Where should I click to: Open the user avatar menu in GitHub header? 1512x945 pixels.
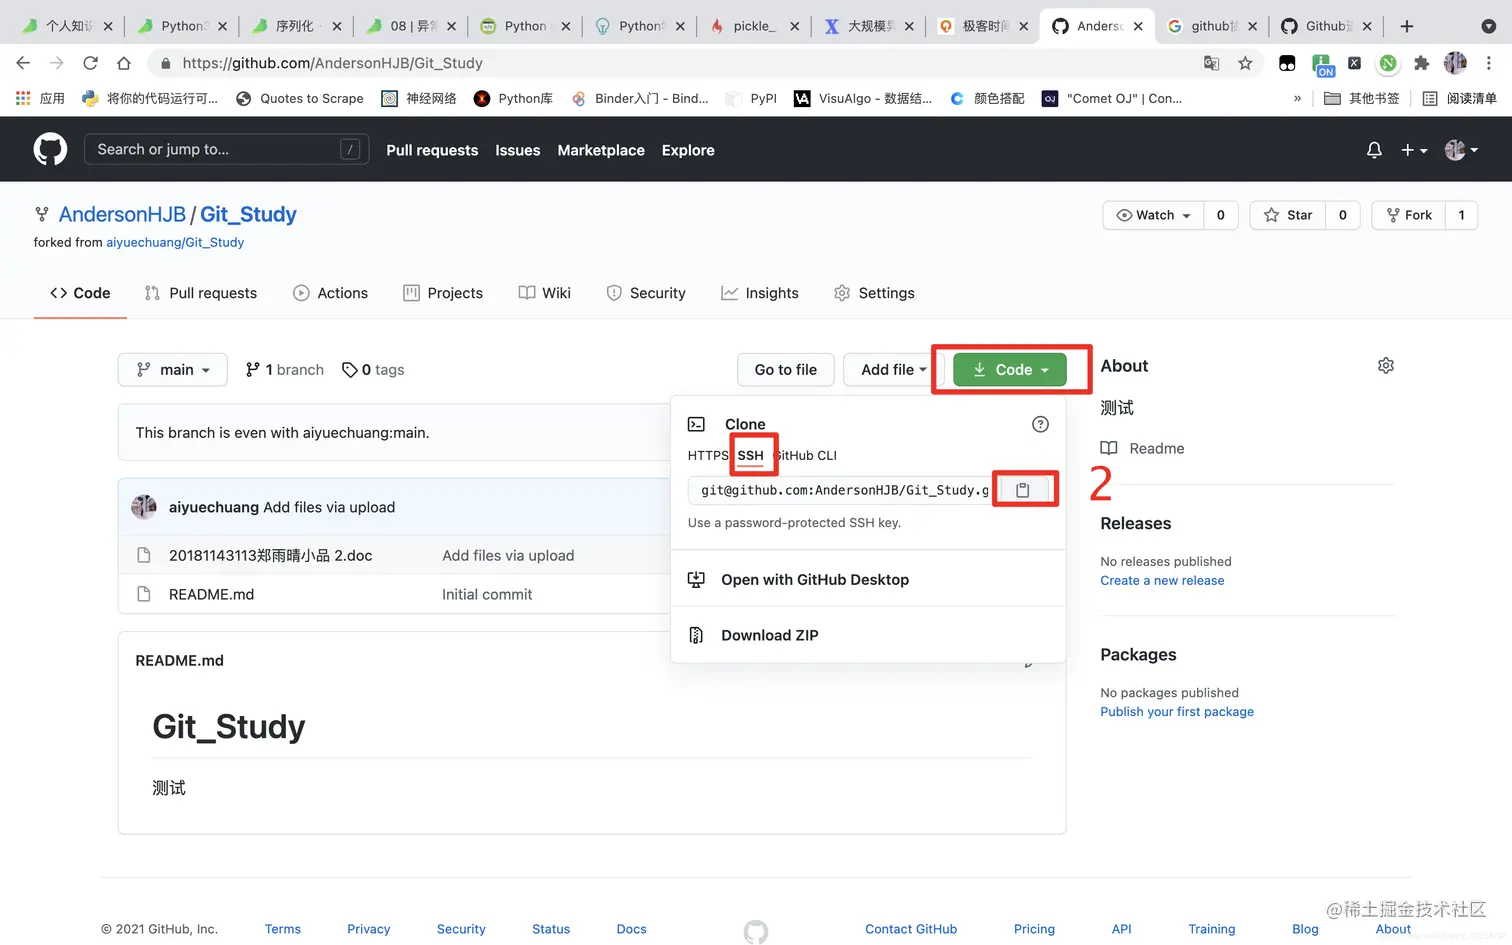[1461, 150]
